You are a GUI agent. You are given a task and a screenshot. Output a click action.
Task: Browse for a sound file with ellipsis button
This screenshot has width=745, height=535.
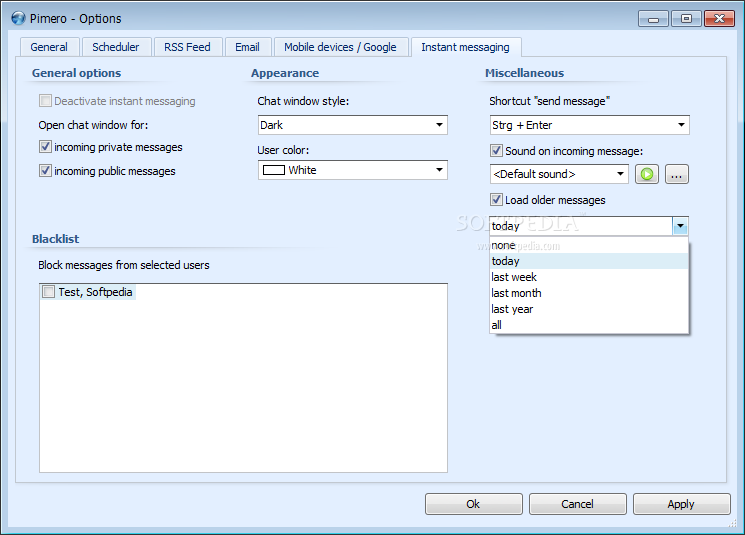(677, 174)
